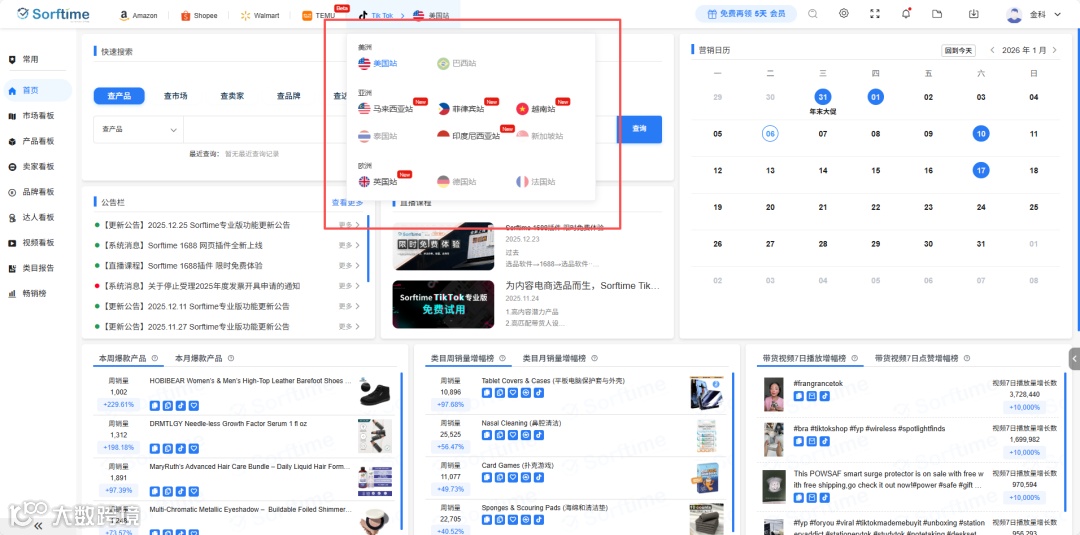This screenshot has height=535, width=1080.
Task: Expand the 金科 account dropdown arrow
Action: pyautogui.click(x=1057, y=14)
